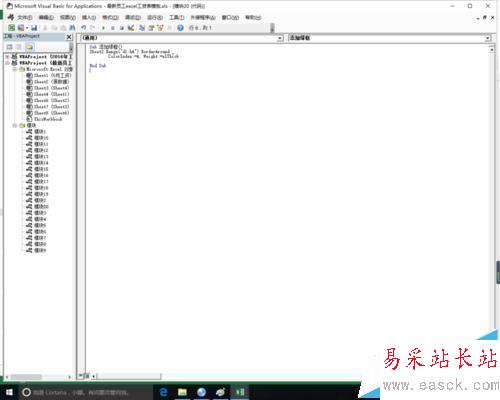Click the Insert UserForm toolbar icon

[21, 28]
